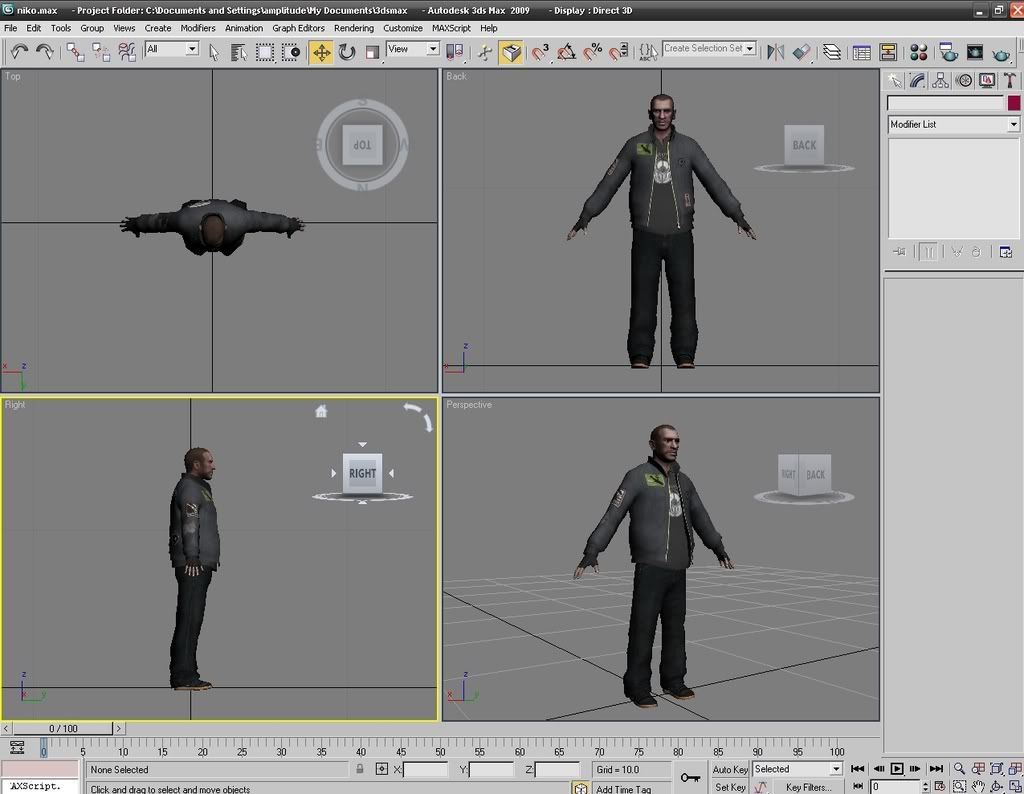This screenshot has height=794, width=1024.
Task: Switch to the Modify command panel tab
Action: tap(917, 80)
